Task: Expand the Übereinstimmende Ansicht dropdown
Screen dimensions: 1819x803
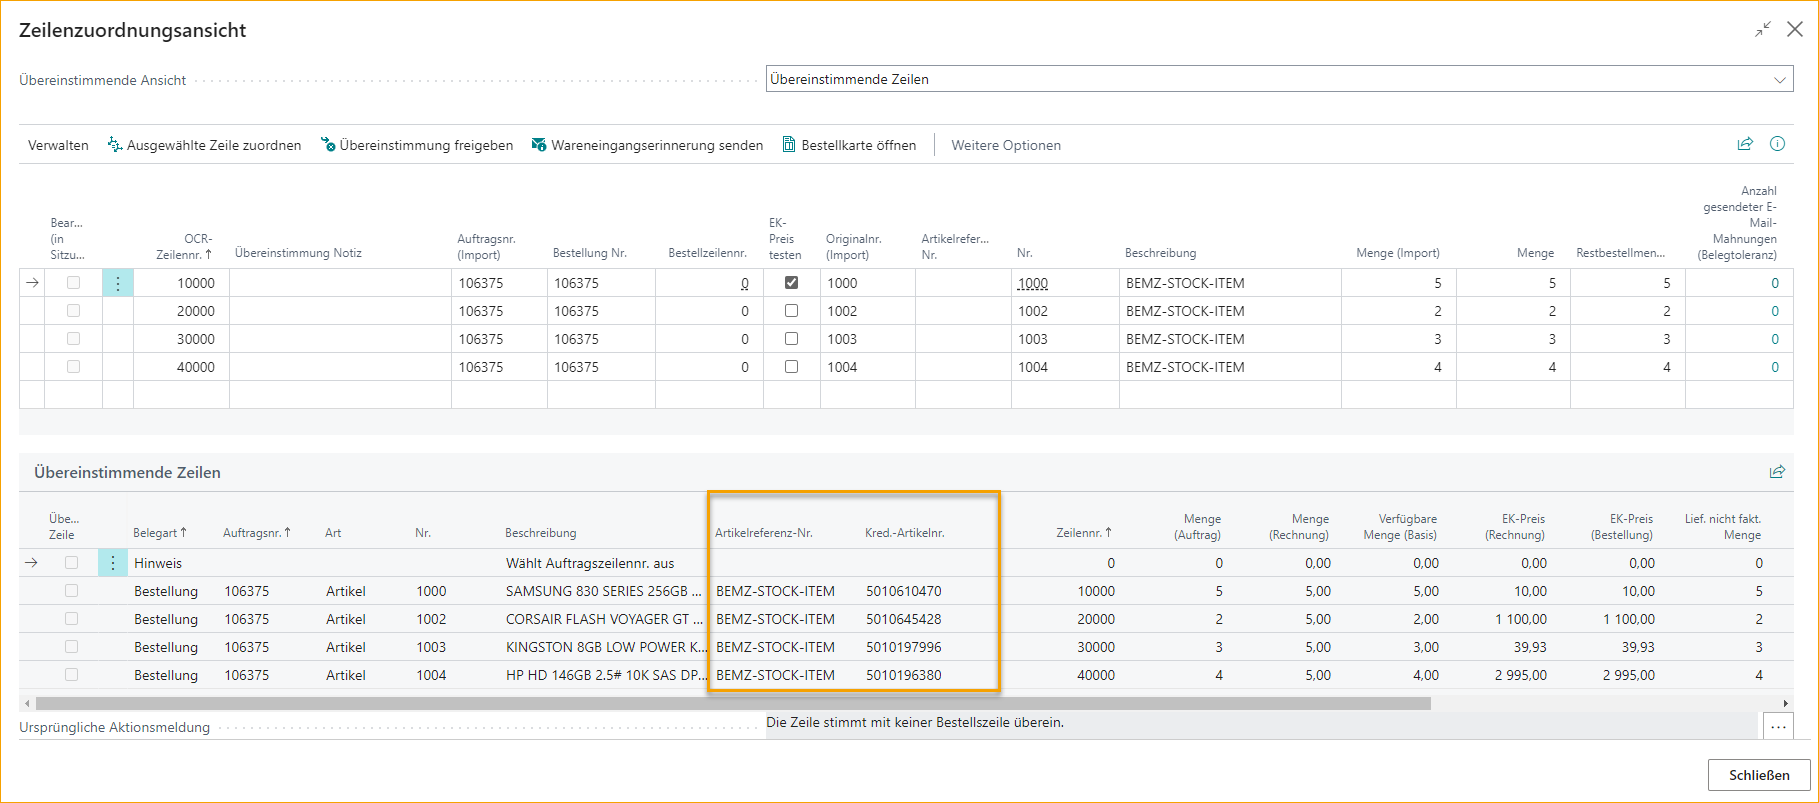Action: [1779, 79]
